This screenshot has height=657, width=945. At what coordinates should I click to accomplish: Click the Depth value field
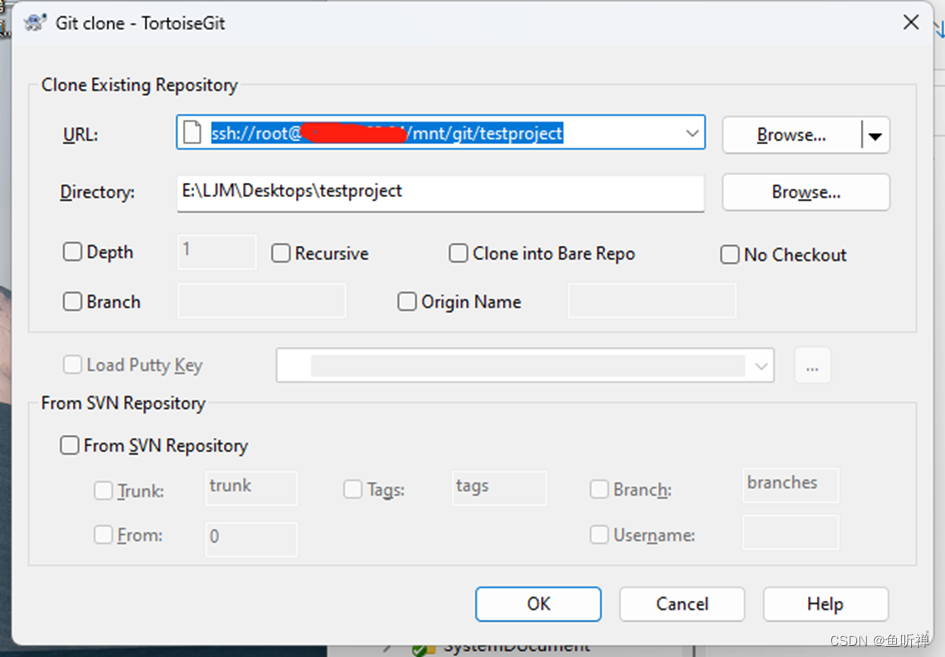pyautogui.click(x=217, y=252)
